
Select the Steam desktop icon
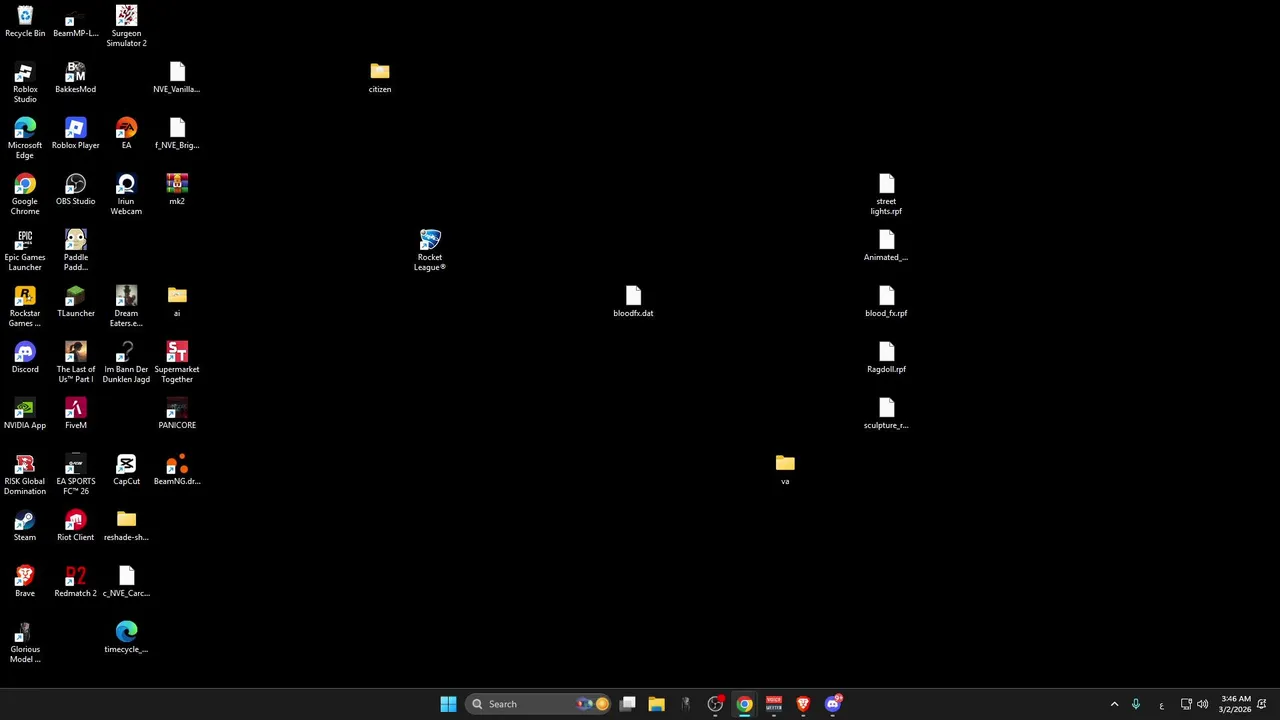[25, 526]
